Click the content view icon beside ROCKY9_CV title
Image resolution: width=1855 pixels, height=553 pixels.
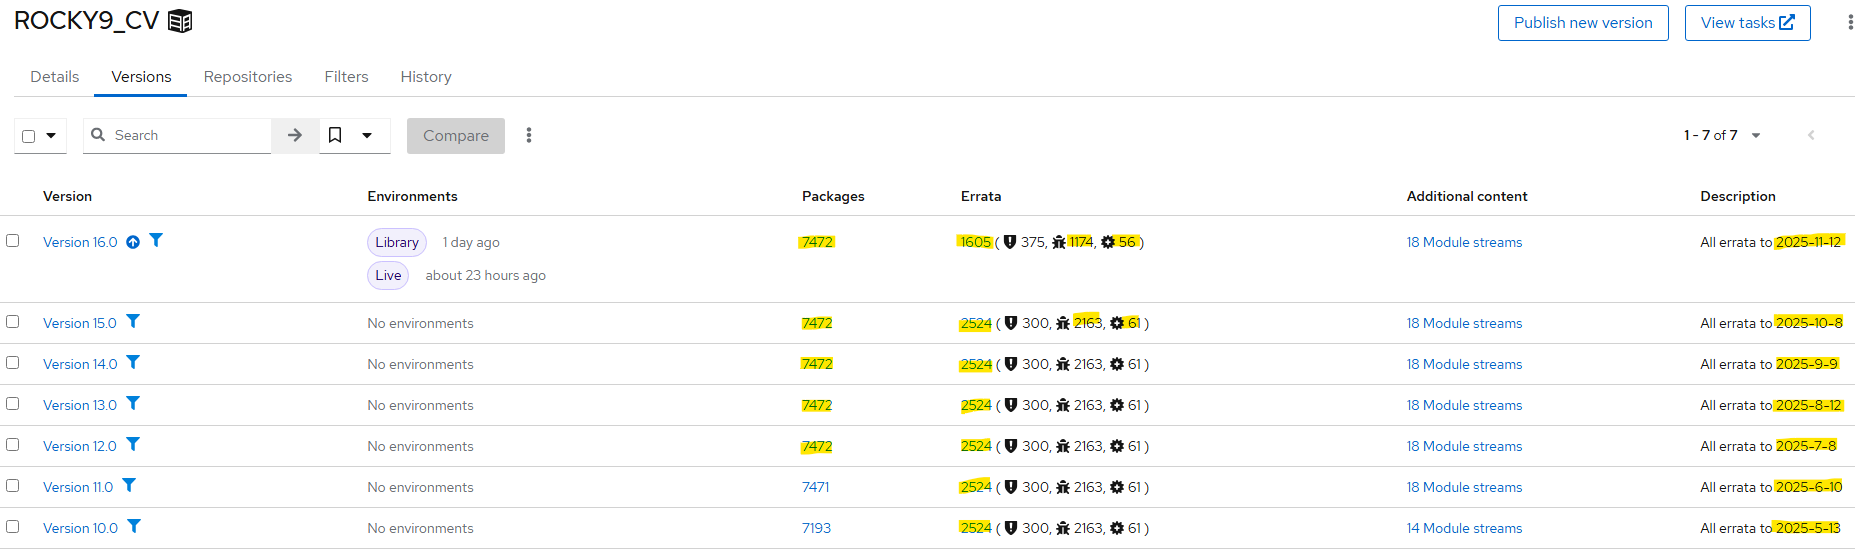180,21
